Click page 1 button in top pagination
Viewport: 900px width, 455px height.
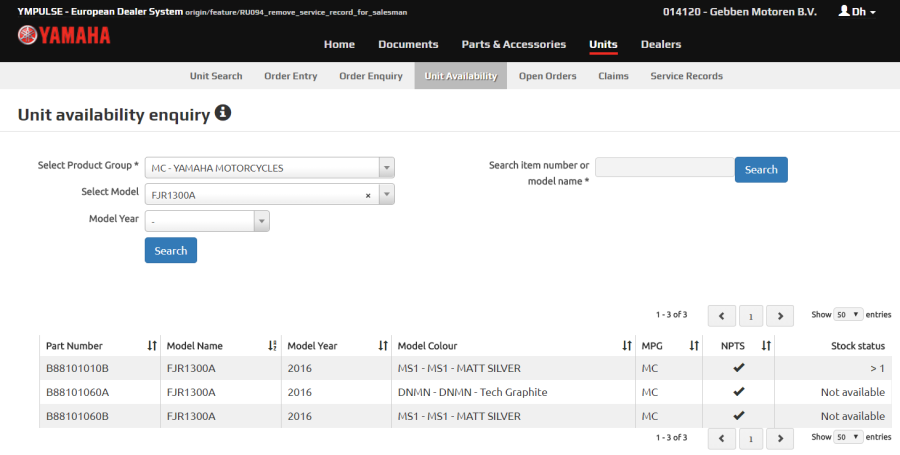751,316
